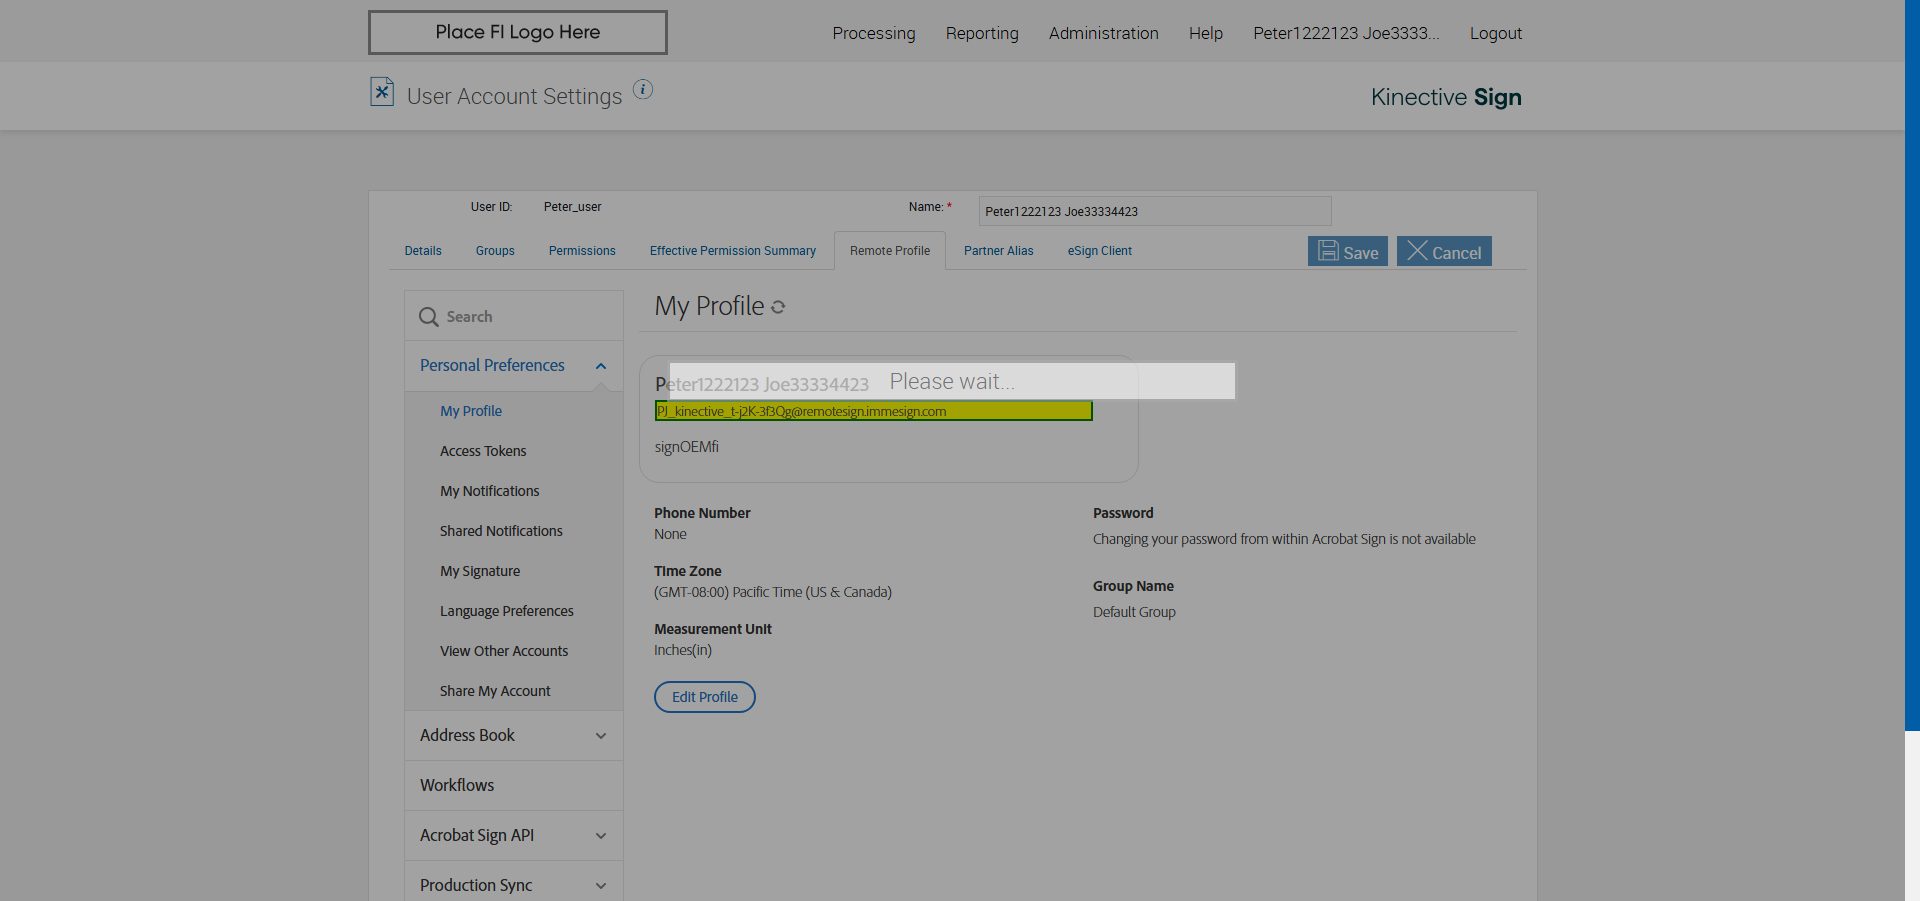Click the User Account Settings page icon
This screenshot has height=901, width=1920.
pyautogui.click(x=382, y=92)
